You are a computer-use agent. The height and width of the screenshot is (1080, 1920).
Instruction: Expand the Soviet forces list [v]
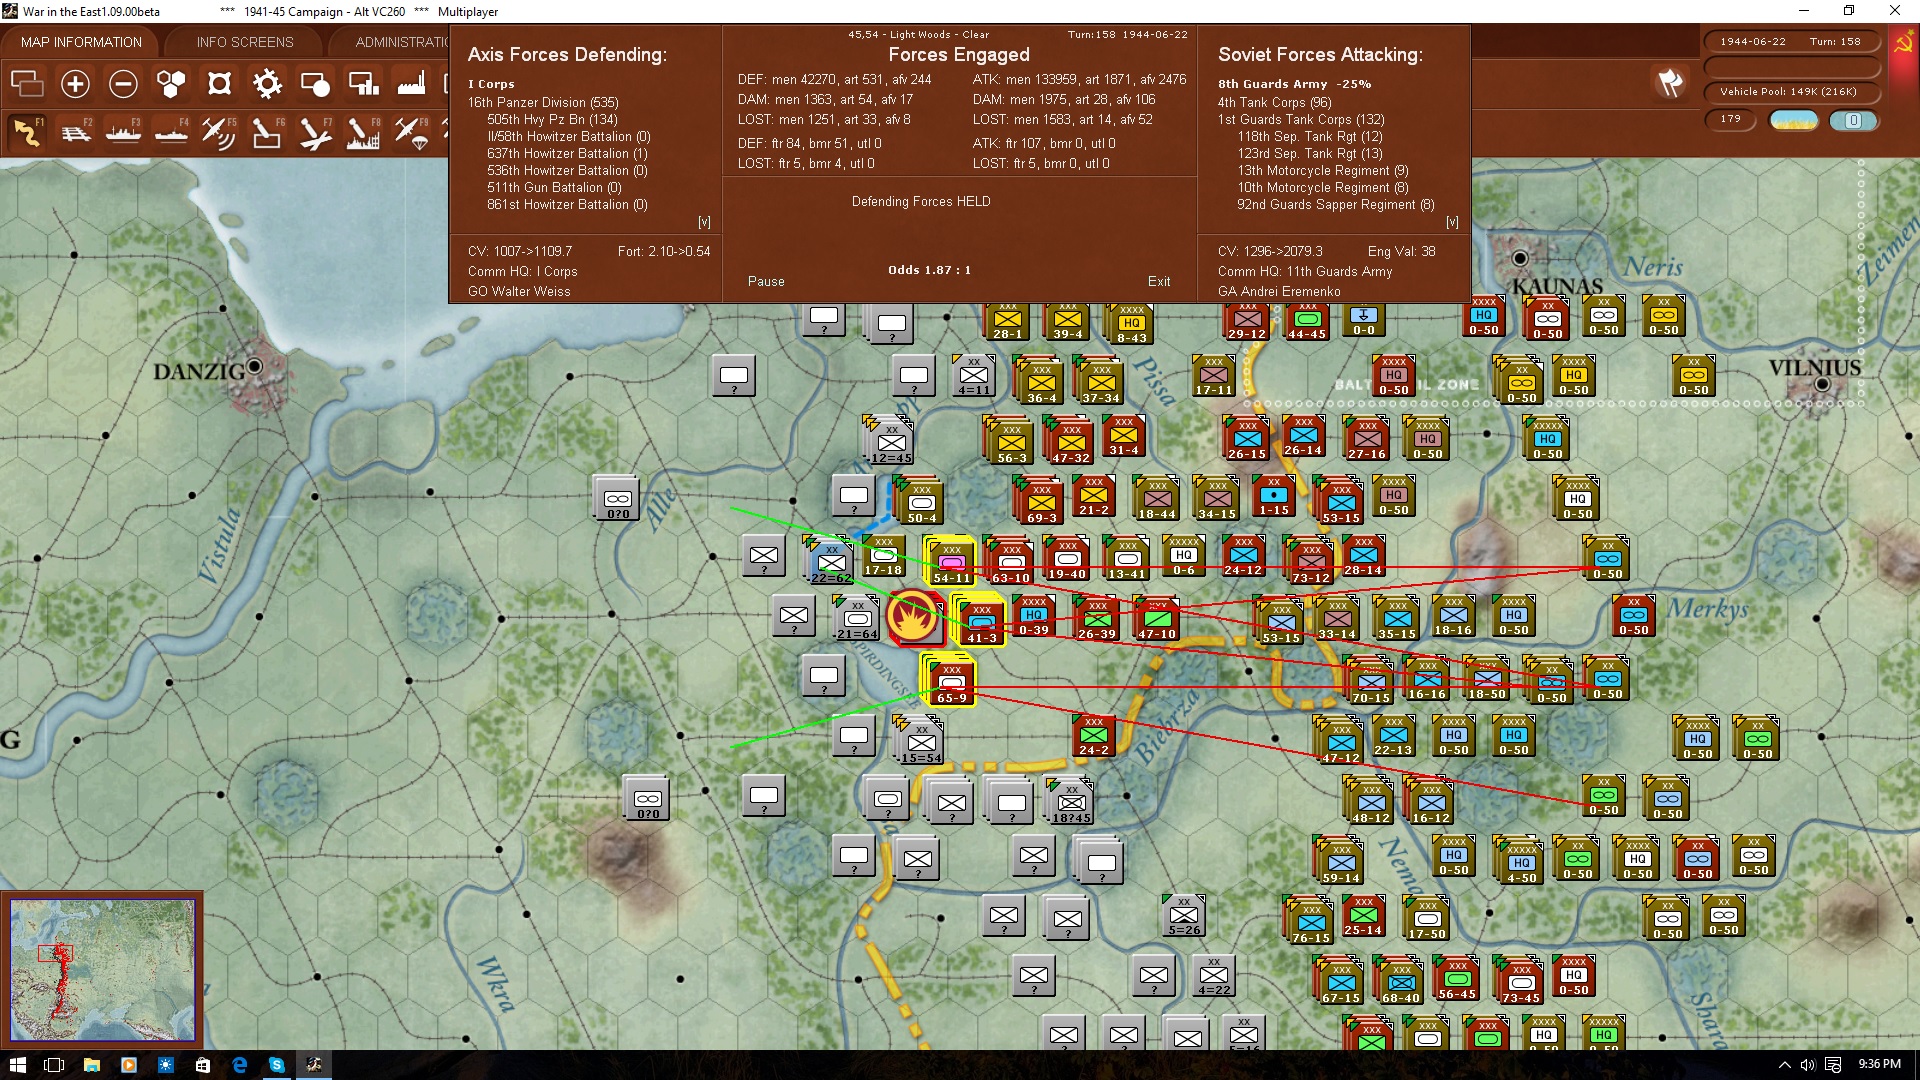1452,222
